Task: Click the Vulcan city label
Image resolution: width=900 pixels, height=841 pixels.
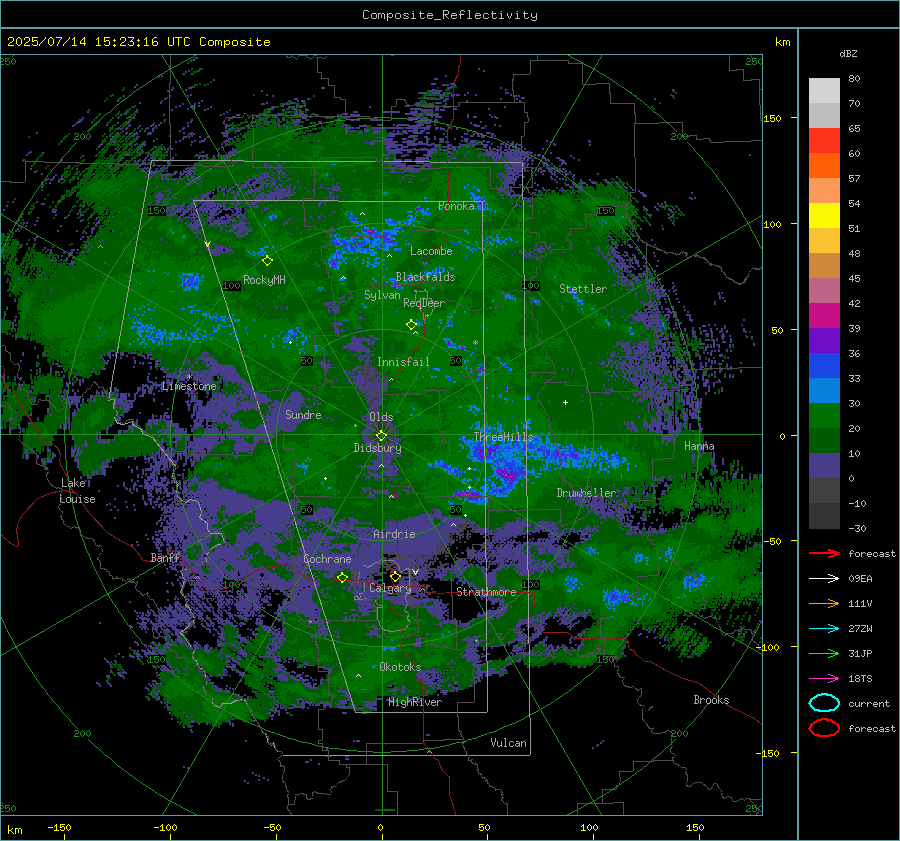Action: click(508, 743)
